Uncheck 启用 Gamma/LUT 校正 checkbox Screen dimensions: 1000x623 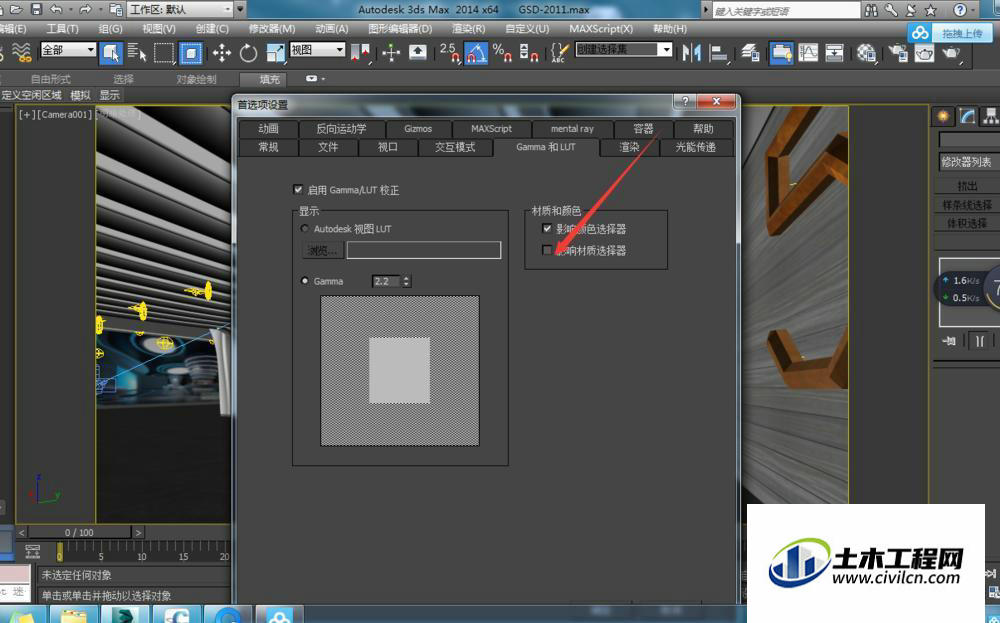pyautogui.click(x=298, y=189)
